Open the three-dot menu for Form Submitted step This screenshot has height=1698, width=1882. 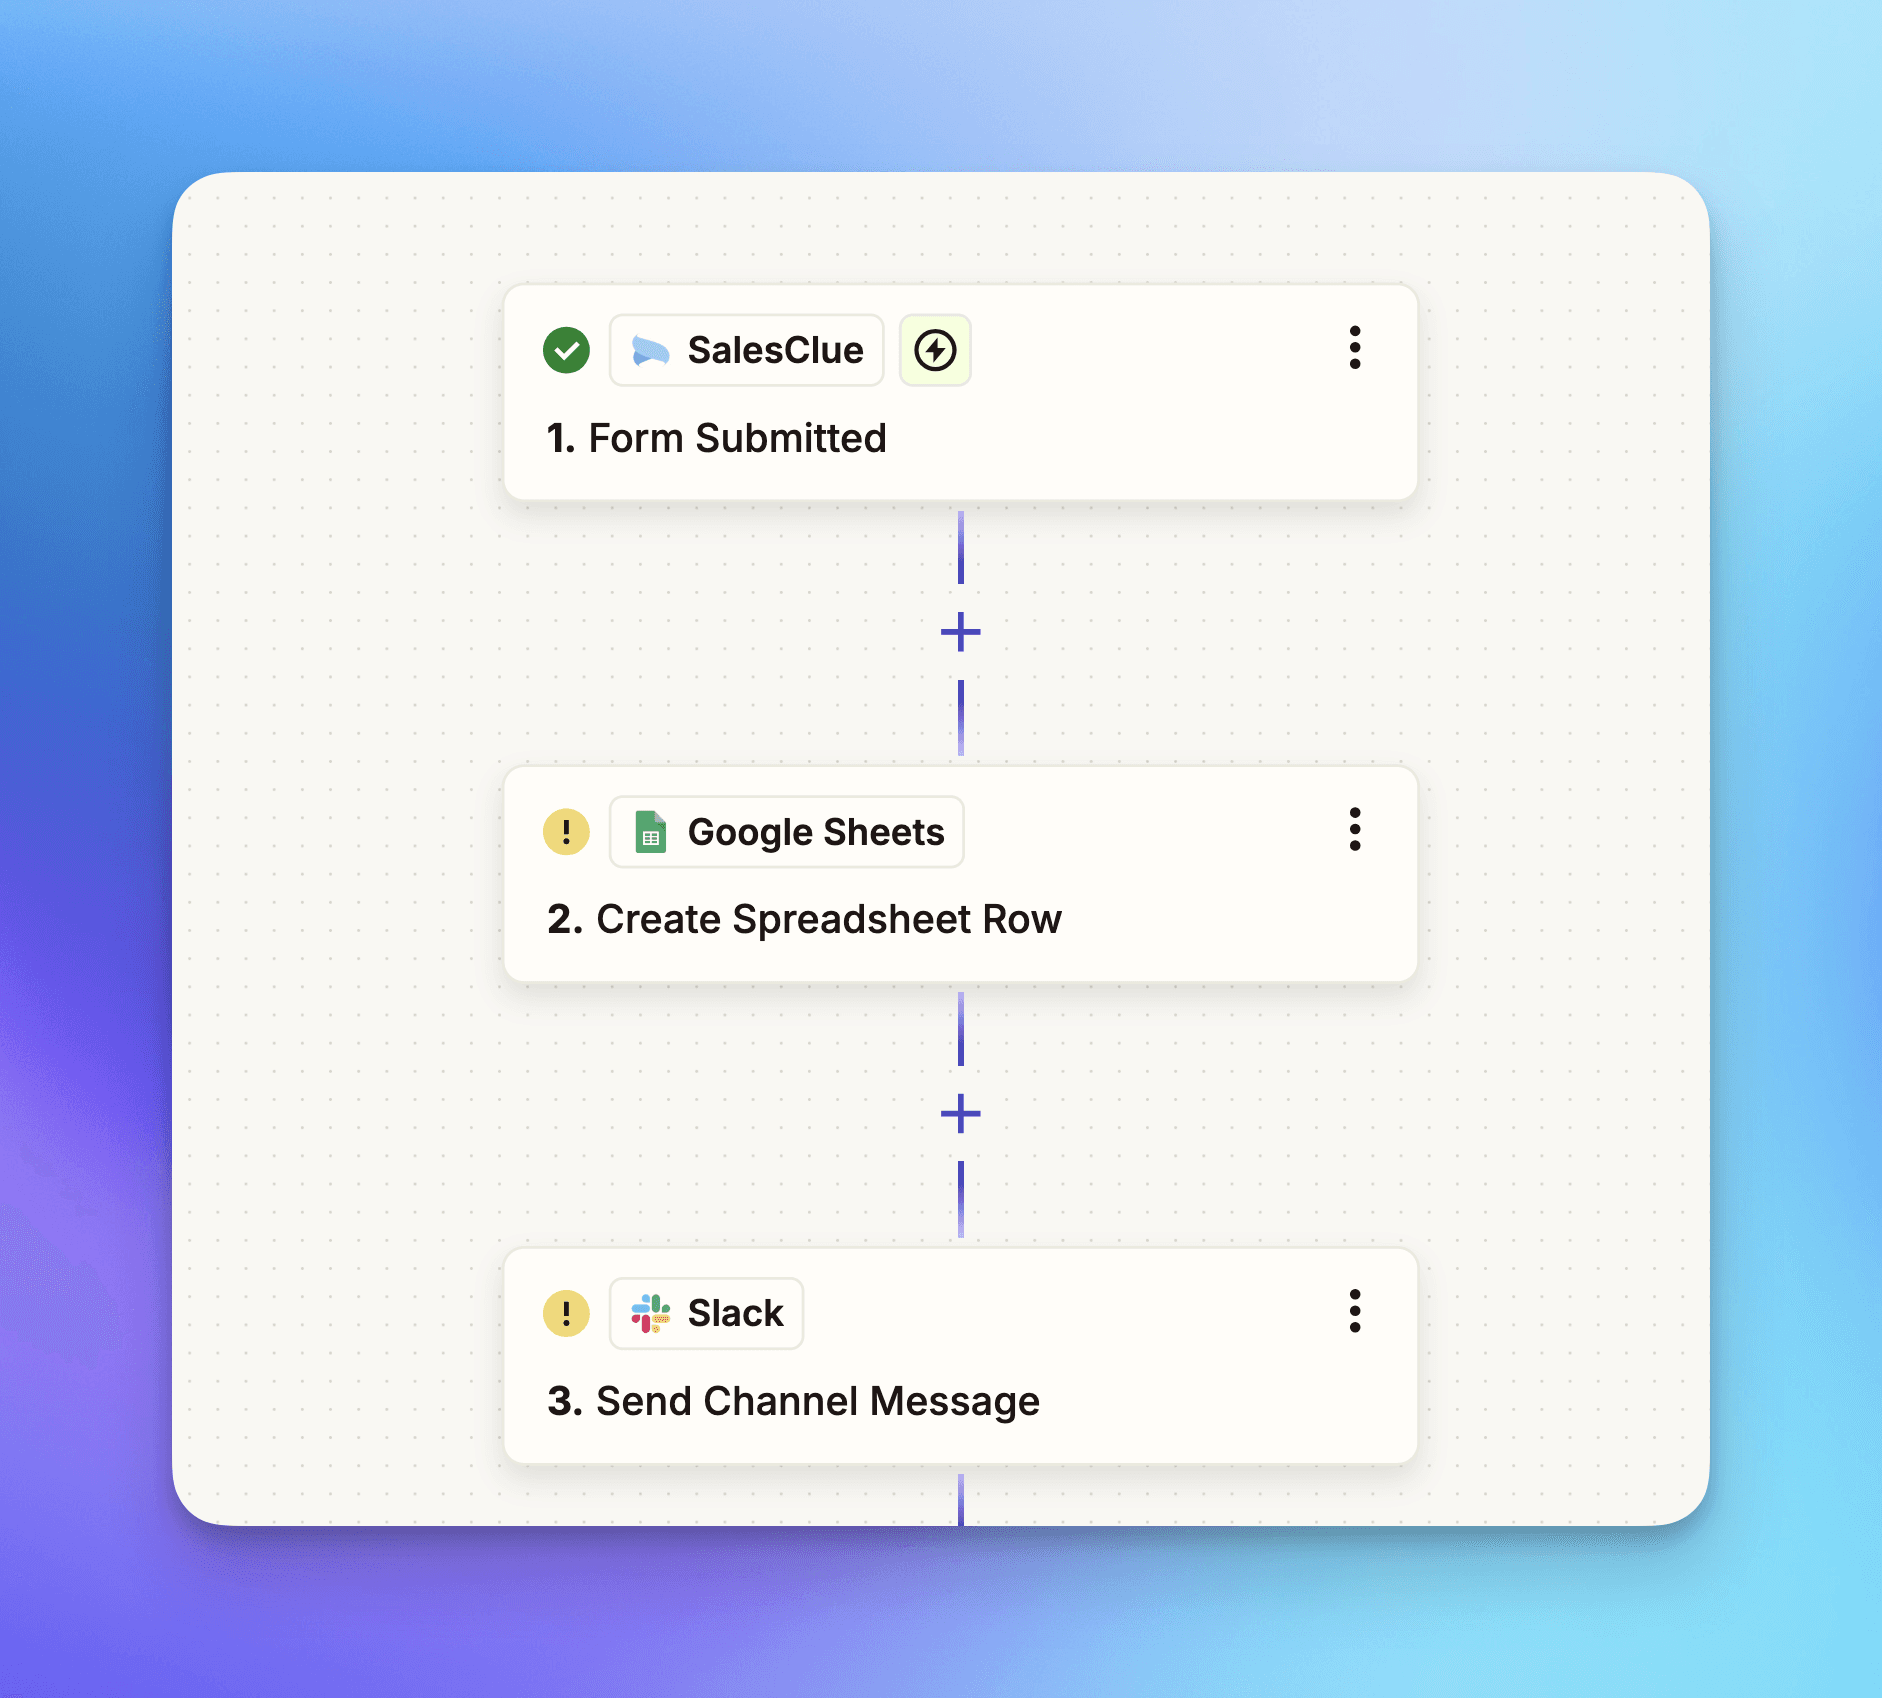pos(1355,348)
